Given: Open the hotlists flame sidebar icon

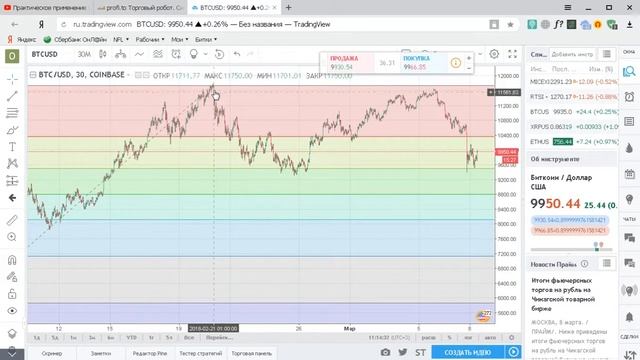Looking at the screenshot, I should point(629,148).
